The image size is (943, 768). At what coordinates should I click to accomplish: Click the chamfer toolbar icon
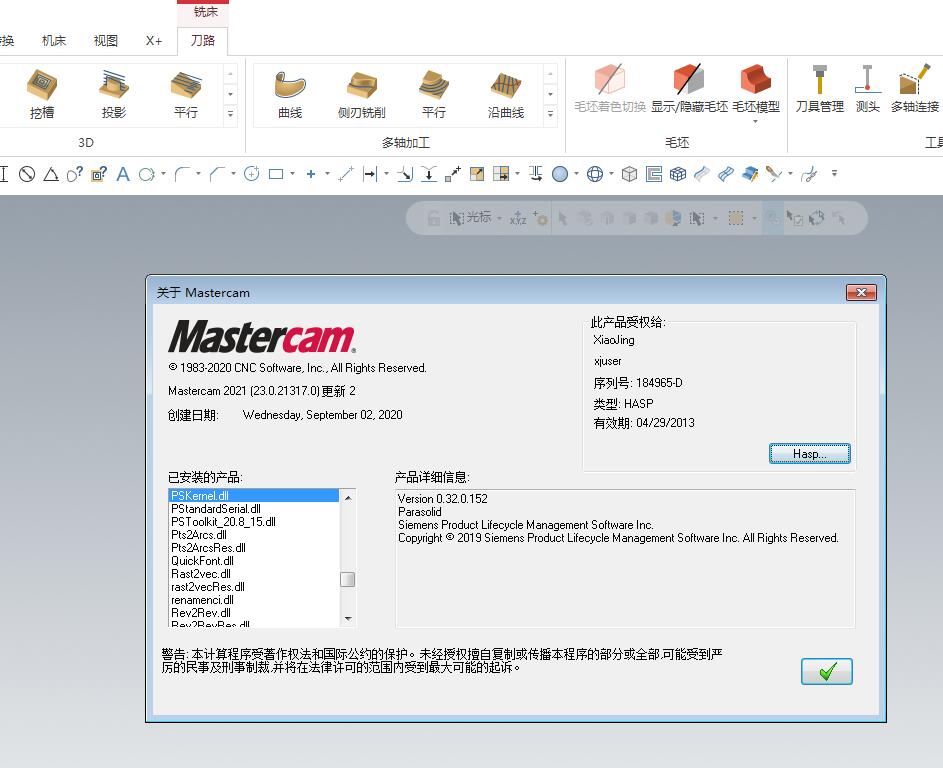click(217, 174)
